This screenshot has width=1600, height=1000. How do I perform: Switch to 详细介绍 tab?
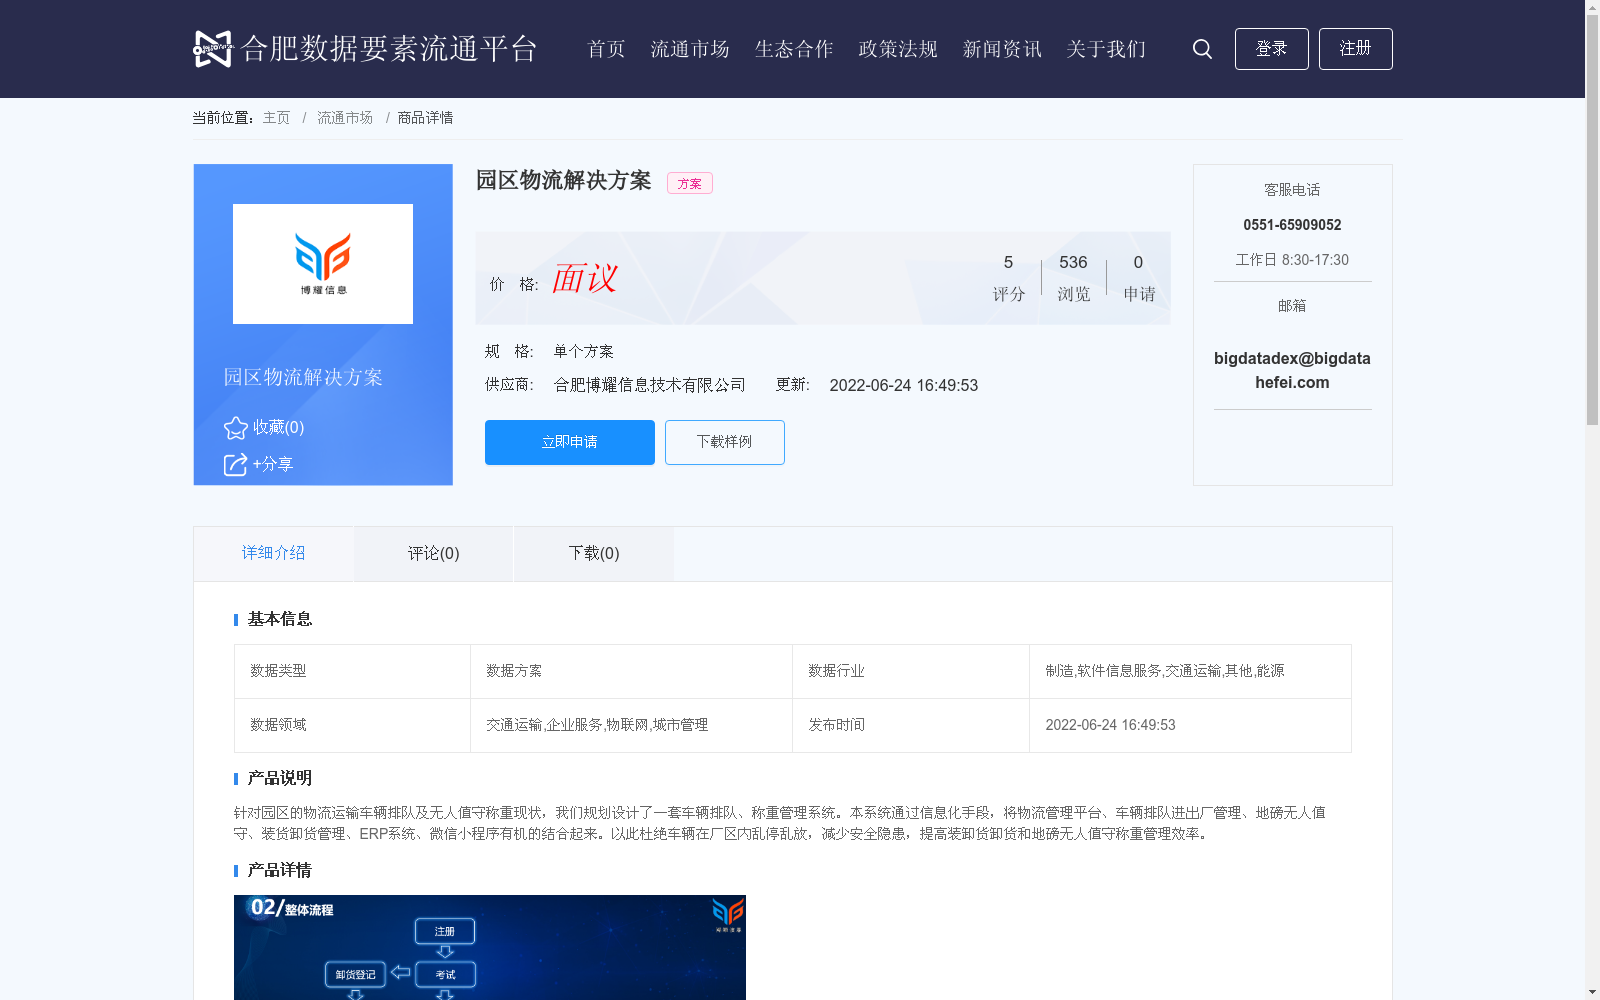click(273, 553)
